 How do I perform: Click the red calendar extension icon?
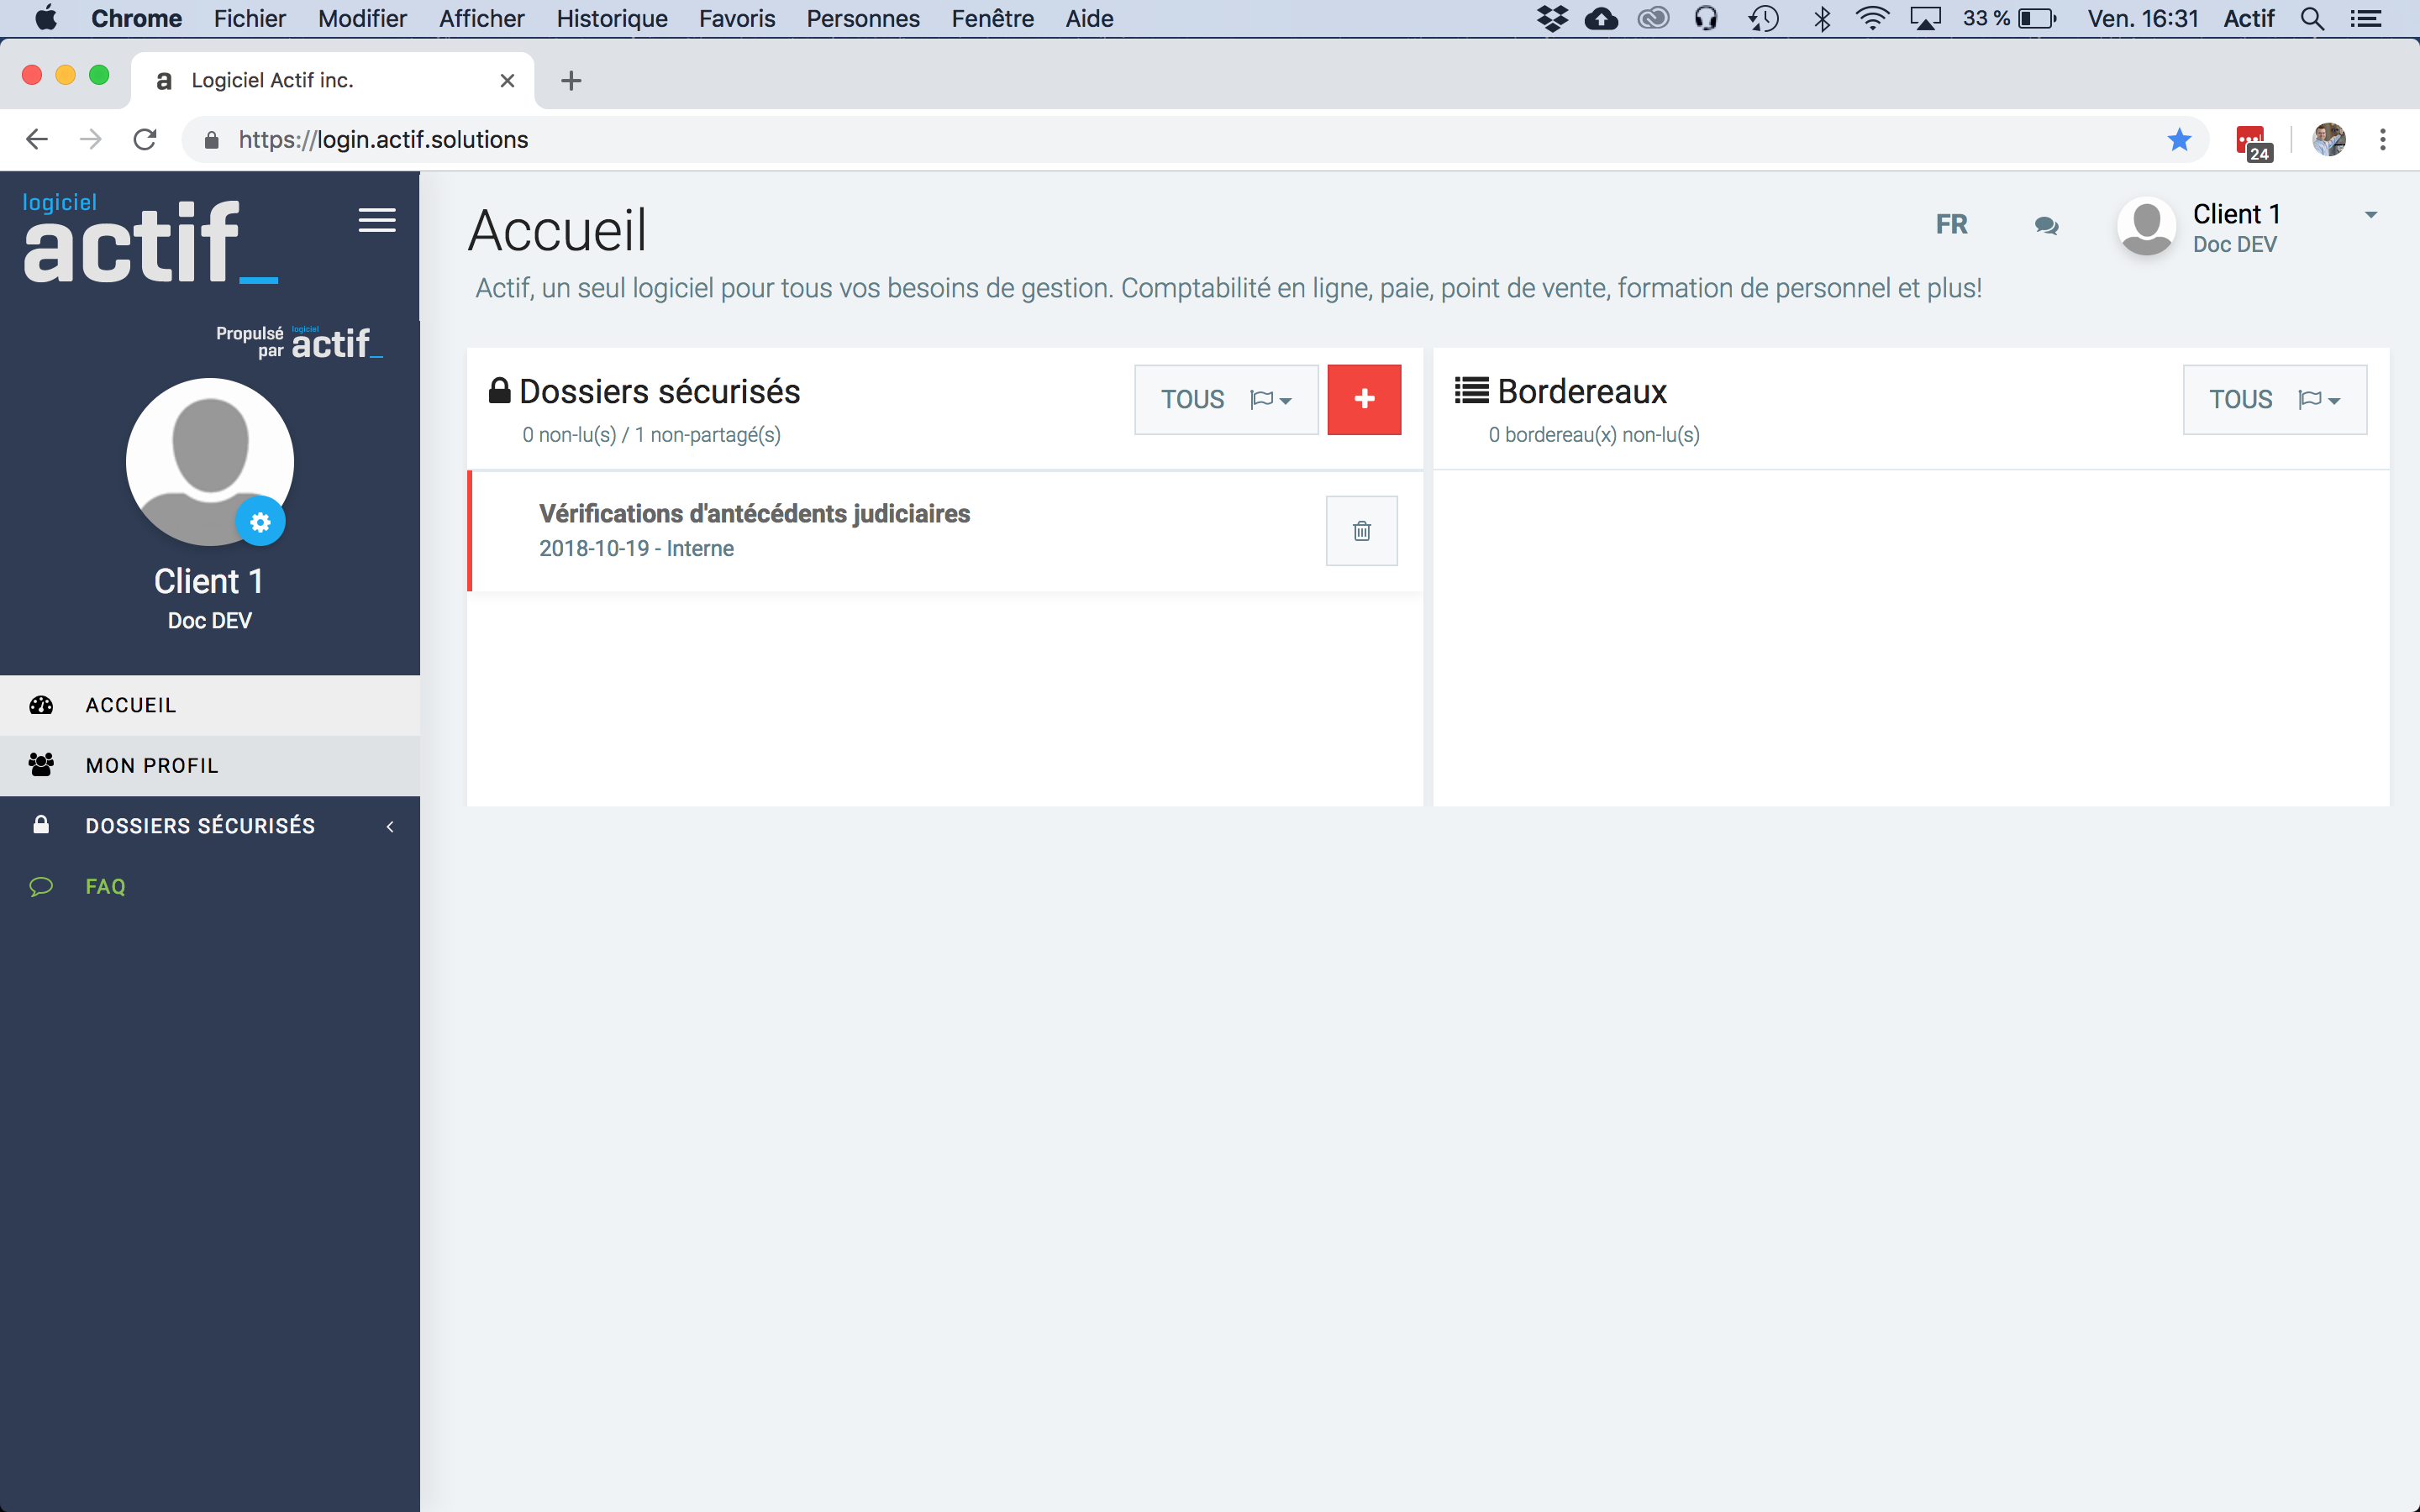tap(2252, 141)
